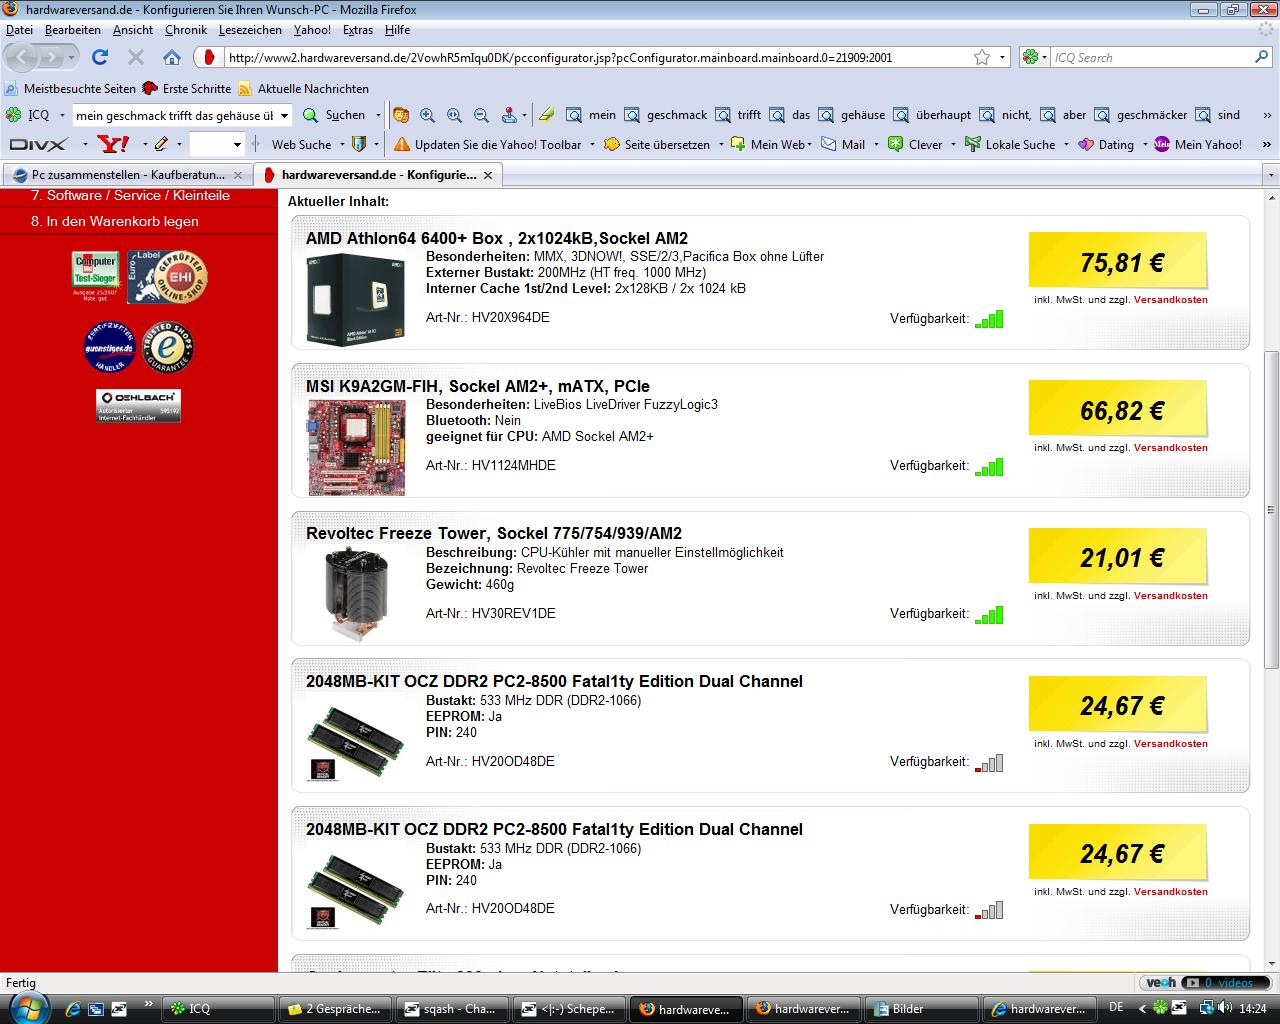1280x1024 pixels.
Task: Click into the ICQ Search input field
Action: click(x=1150, y=57)
